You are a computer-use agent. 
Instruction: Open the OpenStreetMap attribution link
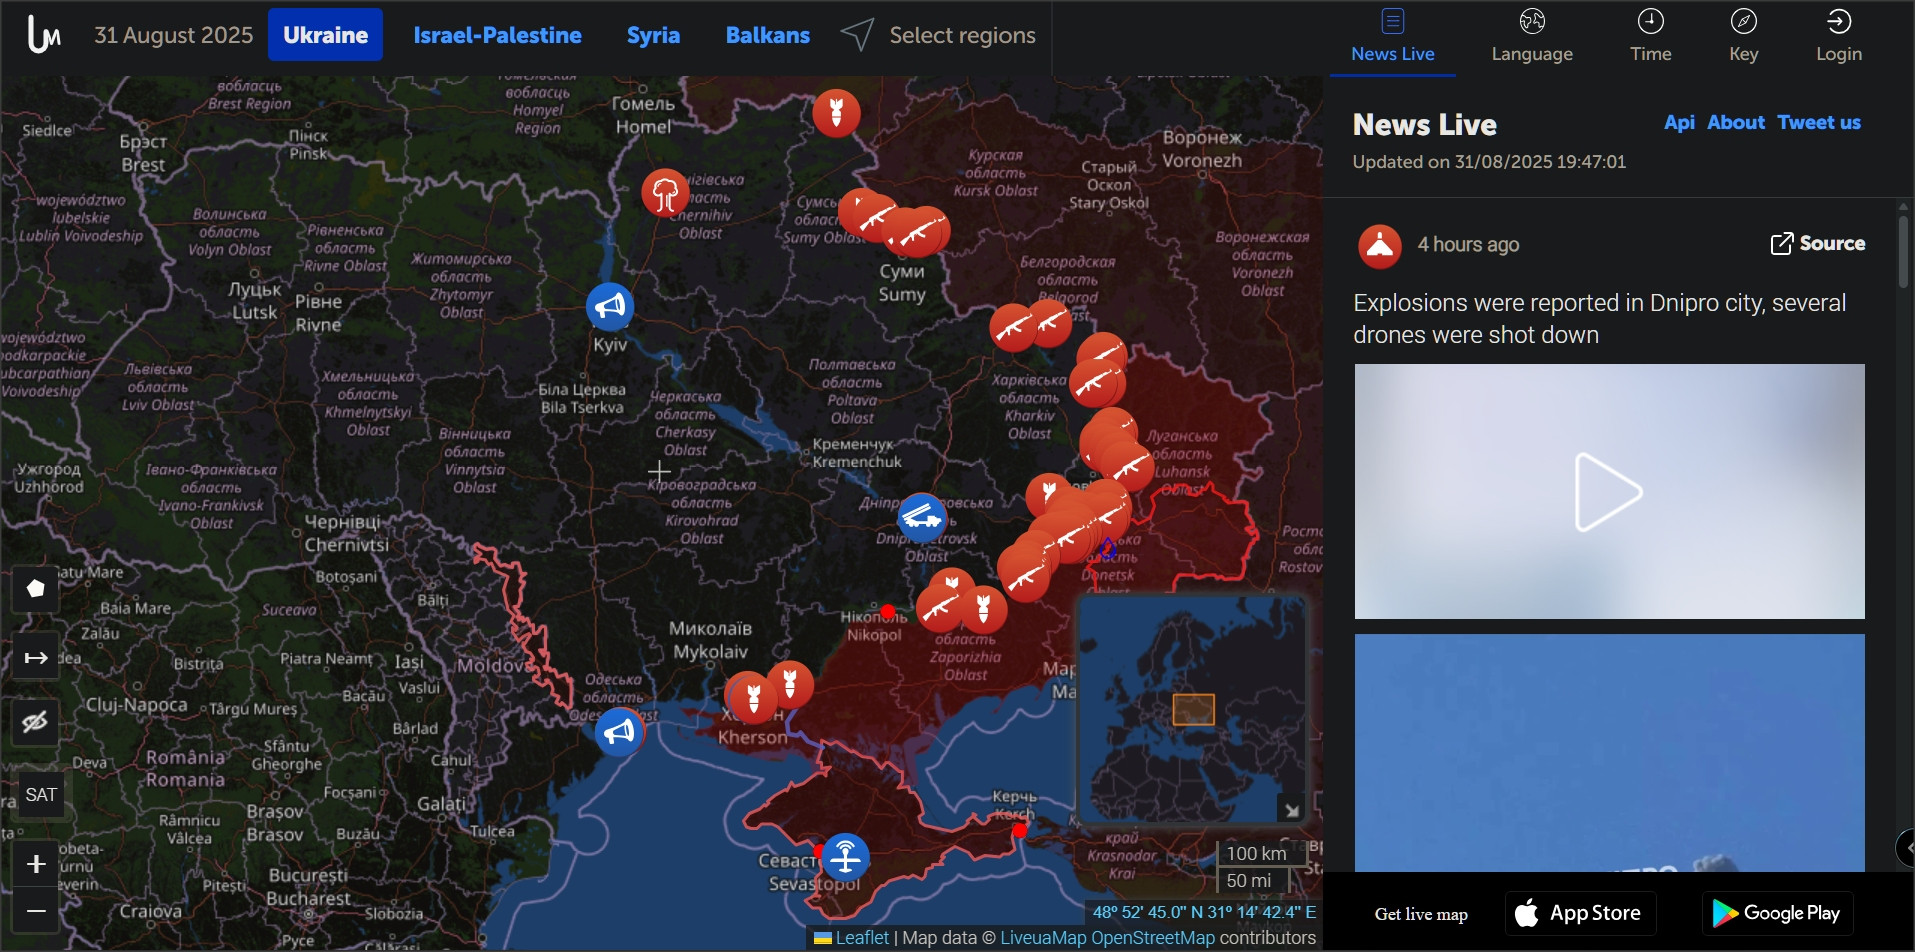(x=1153, y=938)
